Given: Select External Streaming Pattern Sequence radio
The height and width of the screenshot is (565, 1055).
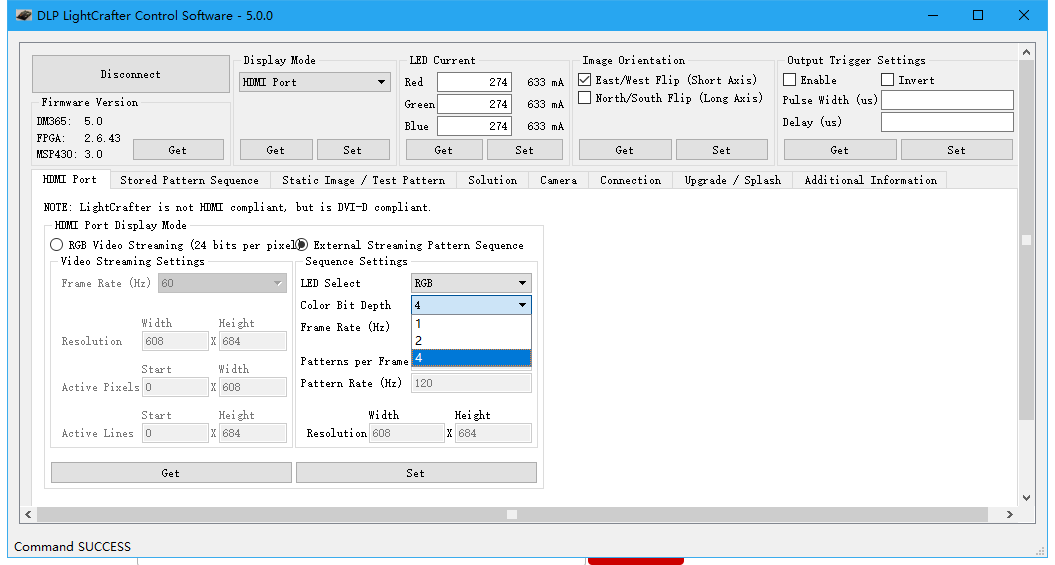Looking at the screenshot, I should pos(302,245).
